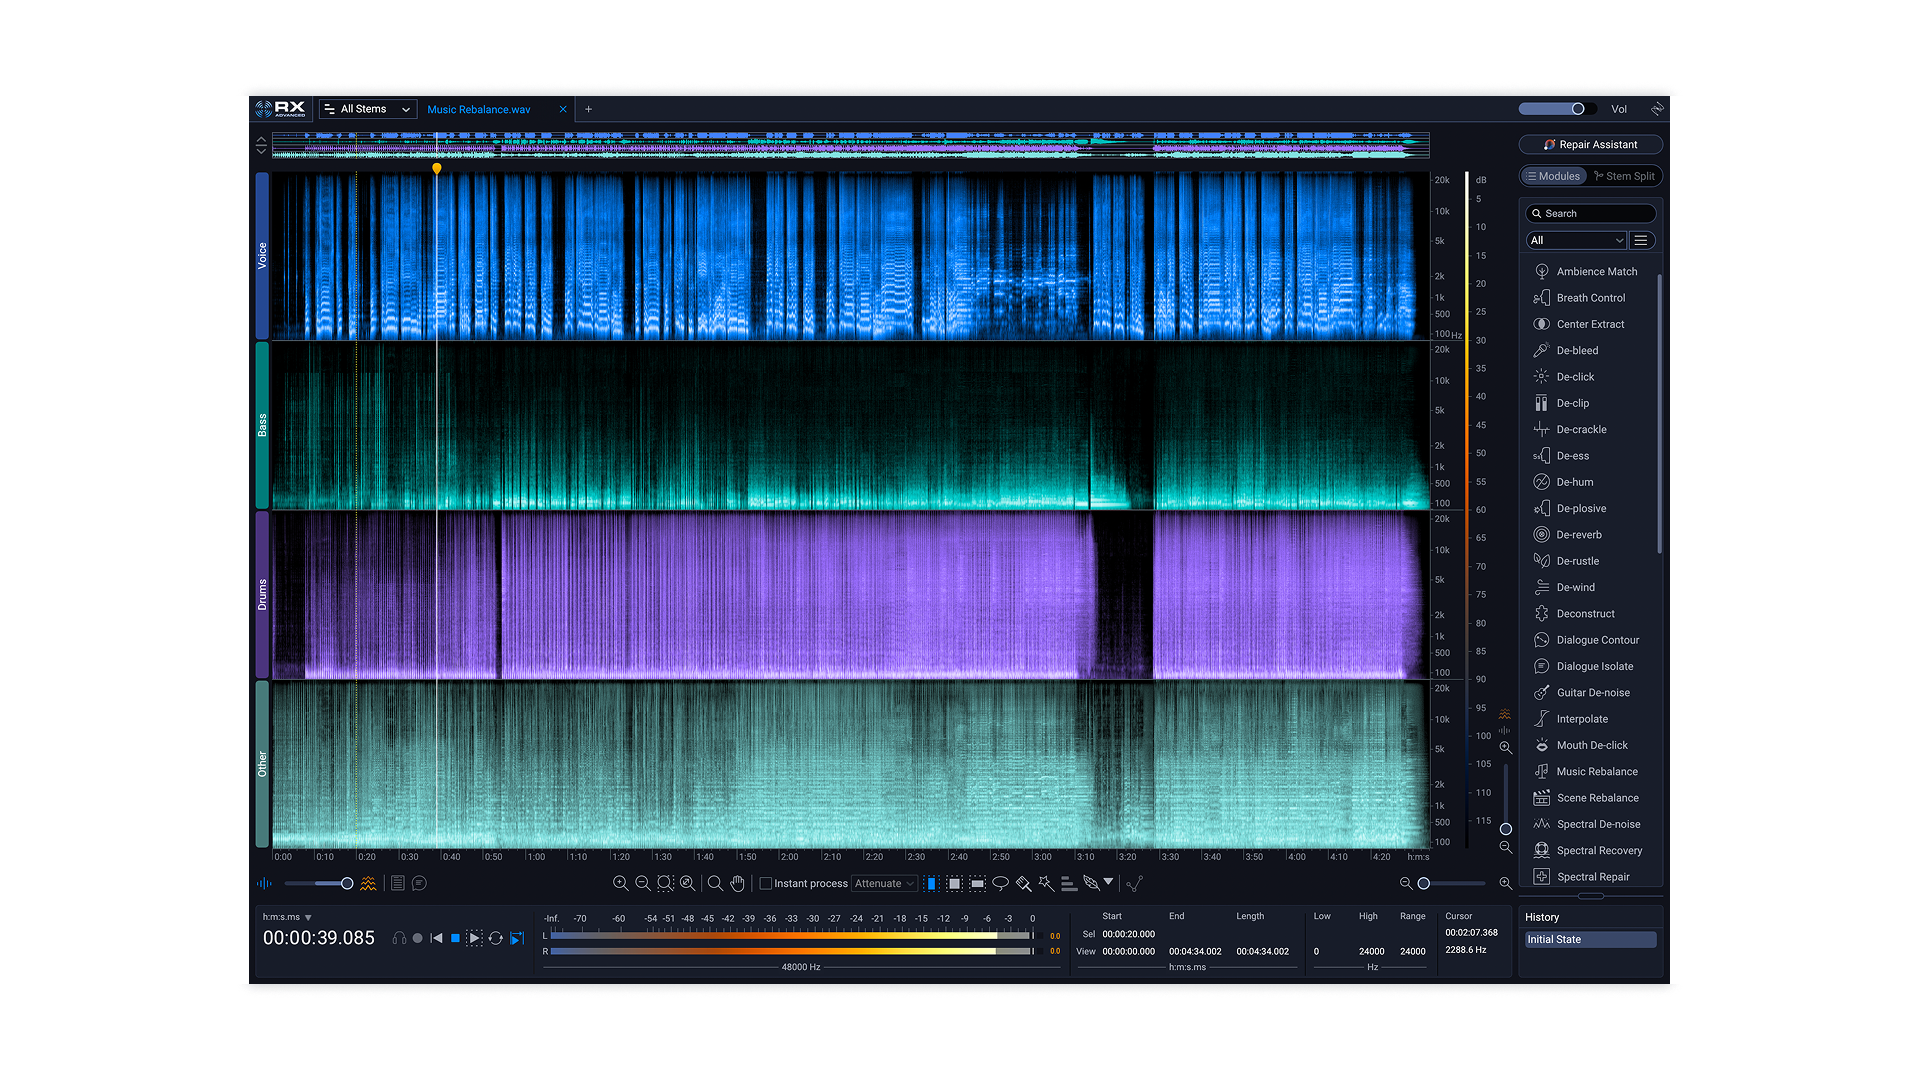Viewport: 1920px width, 1080px height.
Task: Activate the hand grab tool
Action: point(738,883)
